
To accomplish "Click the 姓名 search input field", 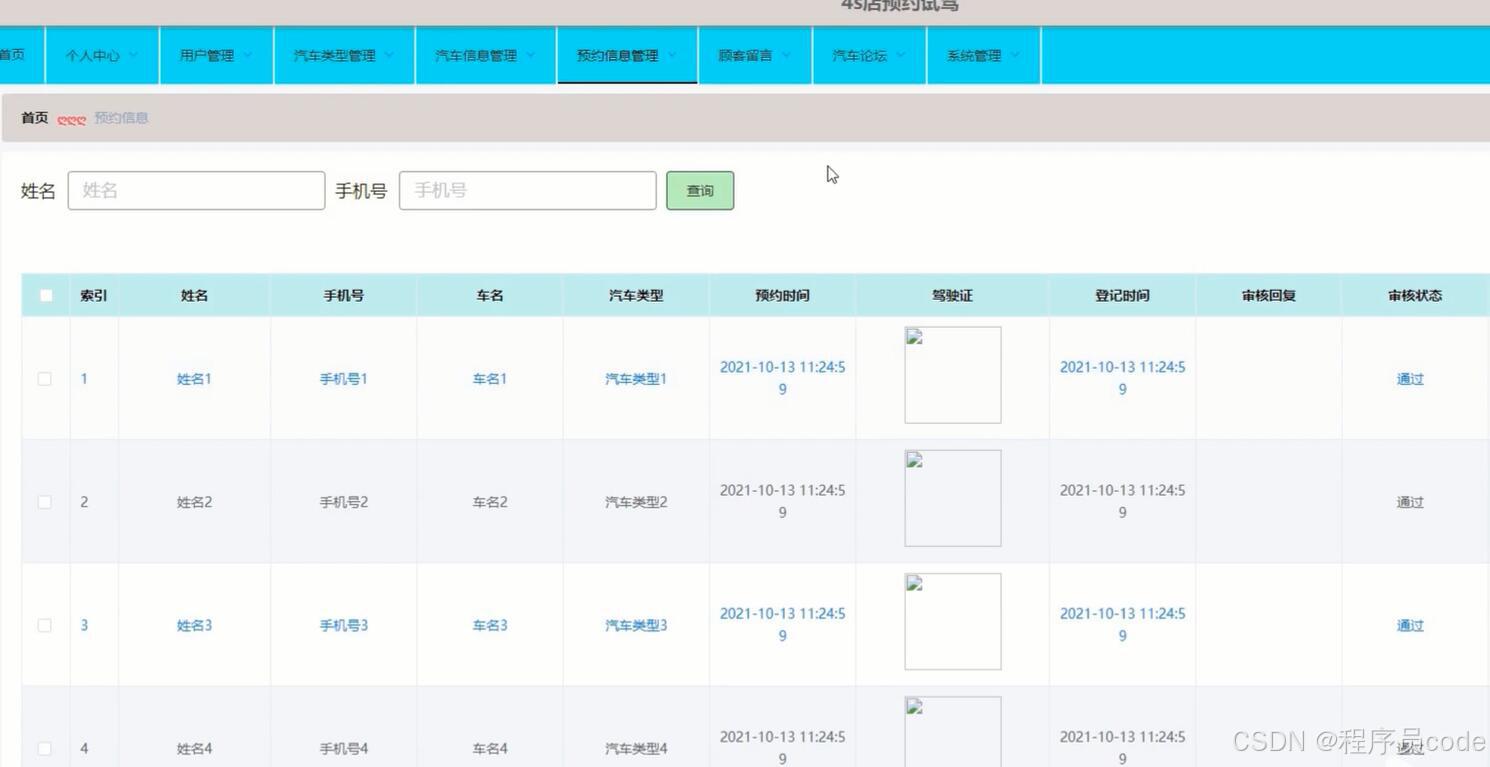I will tap(196, 190).
